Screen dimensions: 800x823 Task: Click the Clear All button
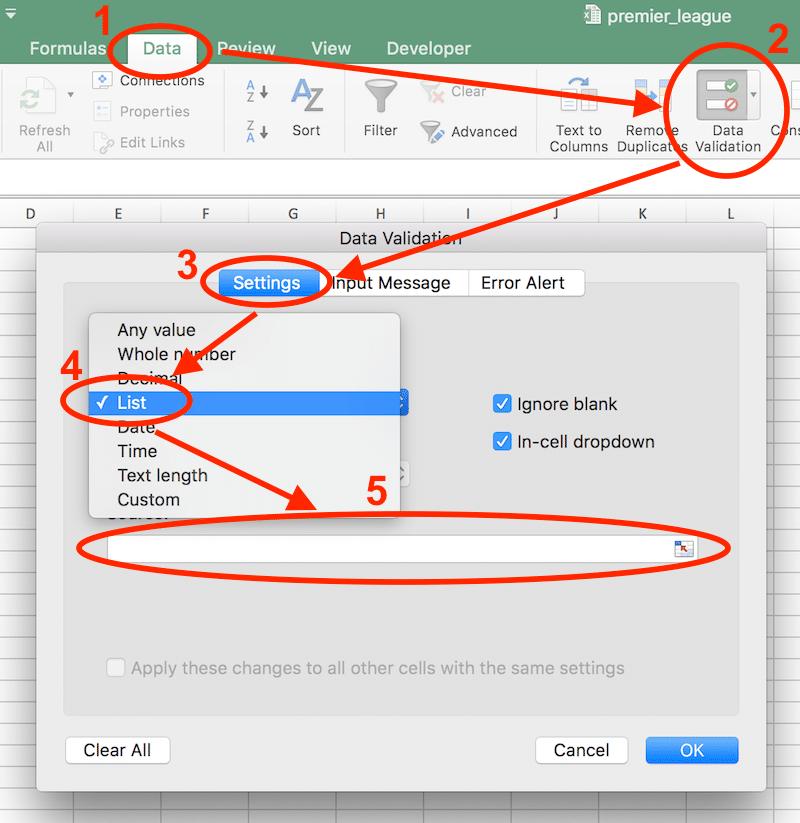coord(118,750)
